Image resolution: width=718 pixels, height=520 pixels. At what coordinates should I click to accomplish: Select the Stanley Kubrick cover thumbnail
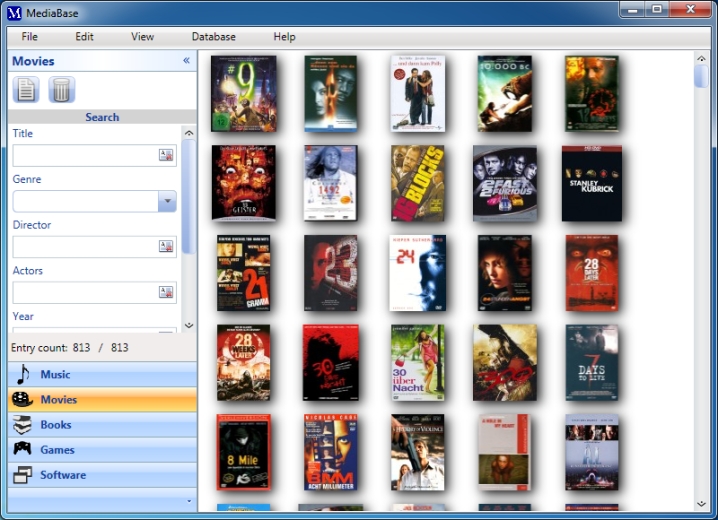[592, 183]
